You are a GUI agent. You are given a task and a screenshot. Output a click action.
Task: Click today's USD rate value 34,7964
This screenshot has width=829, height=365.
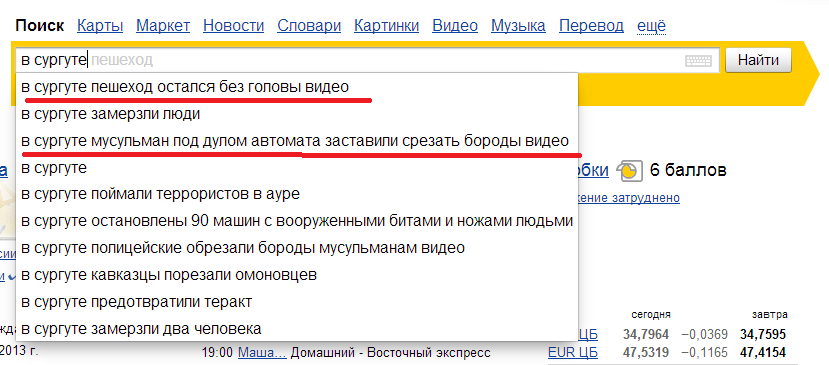[x=646, y=335]
